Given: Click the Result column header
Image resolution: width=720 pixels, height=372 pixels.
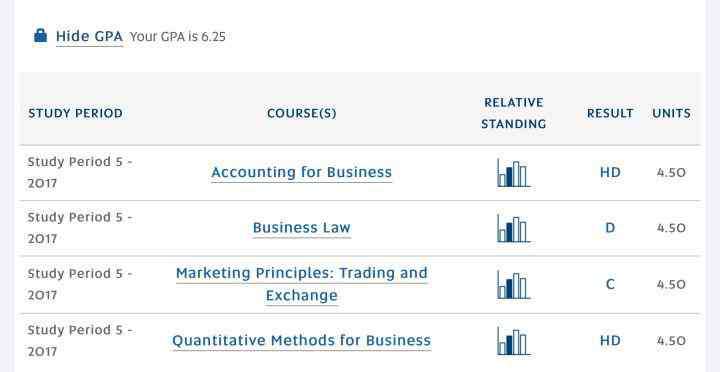Looking at the screenshot, I should [610, 113].
